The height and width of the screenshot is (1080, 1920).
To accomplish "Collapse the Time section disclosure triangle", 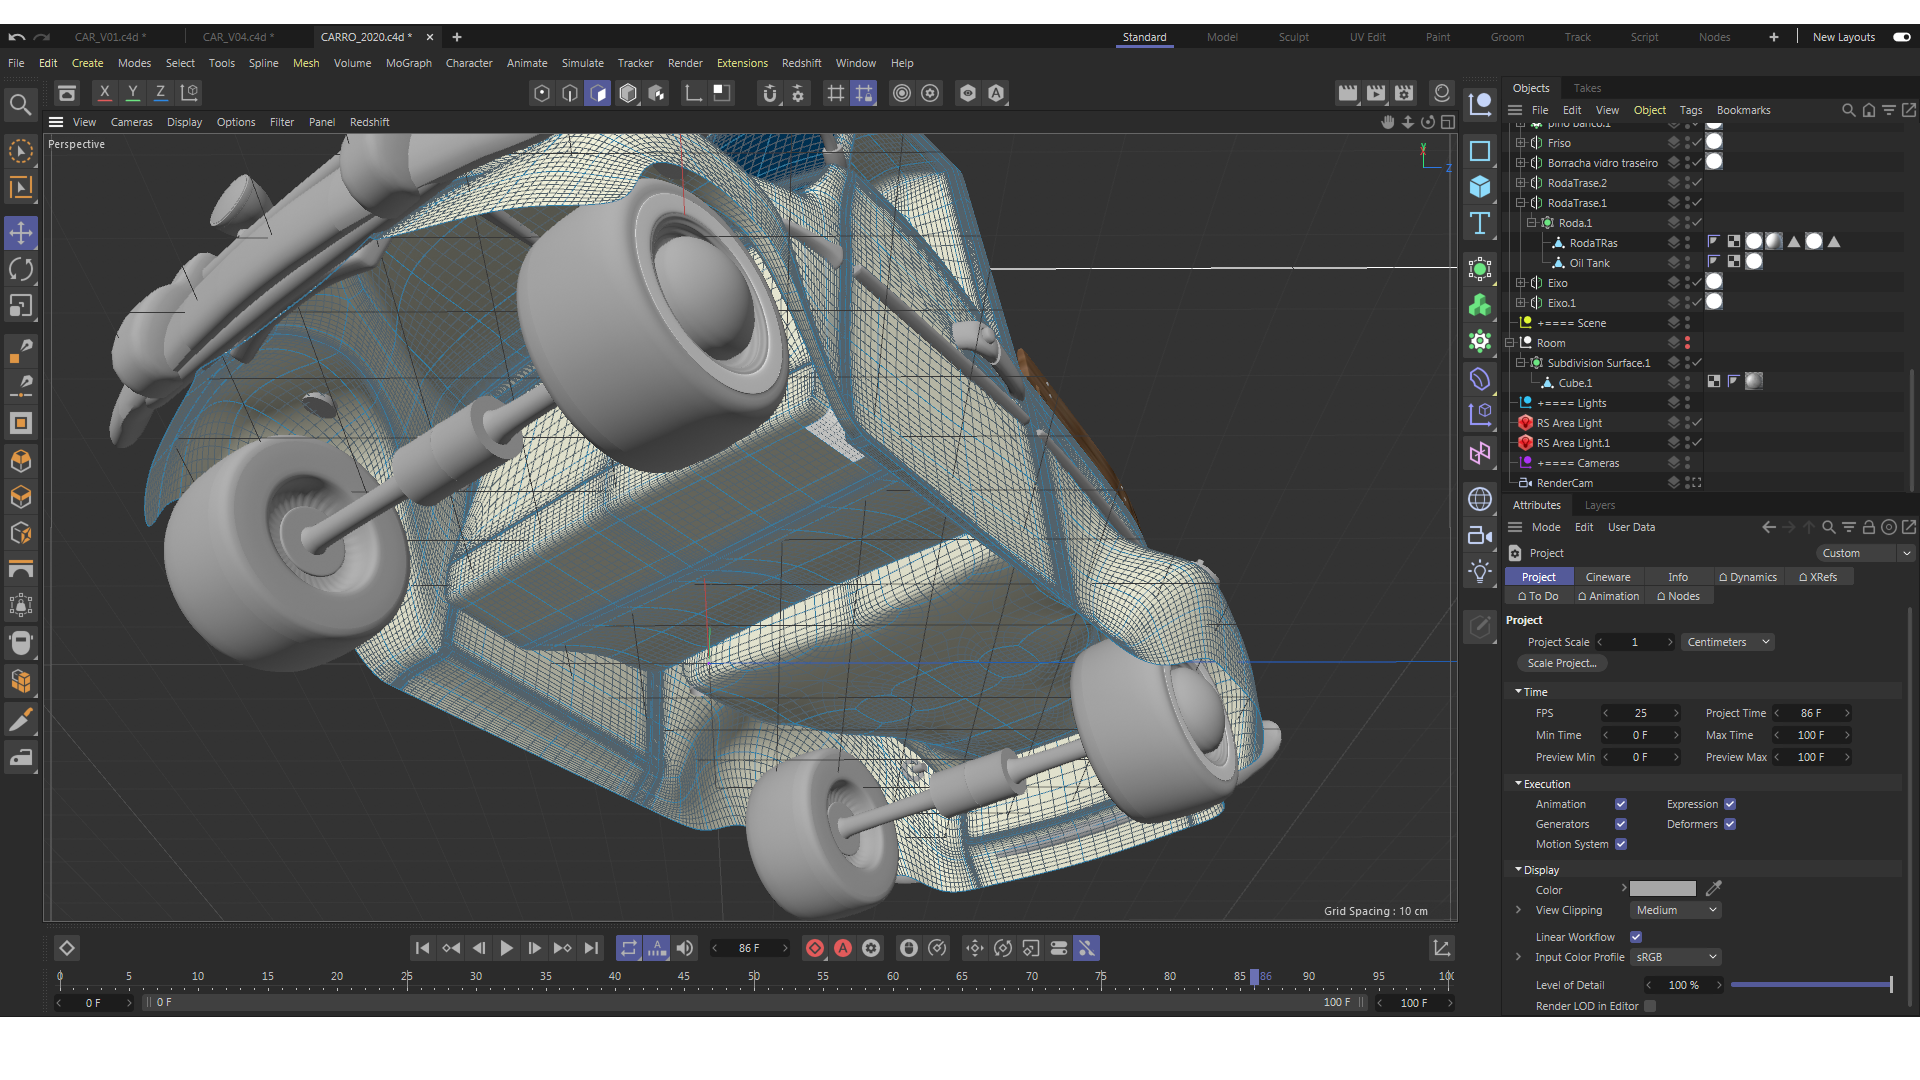I will 1518,691.
